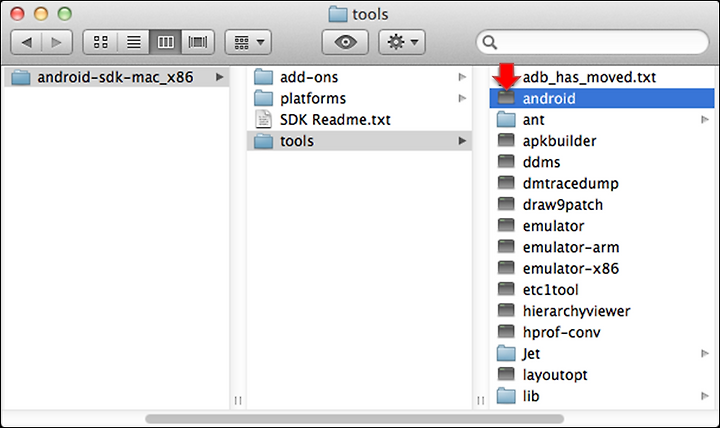Image resolution: width=720 pixels, height=428 pixels.
Task: Select the hprof-conv executable icon
Action: (506, 332)
